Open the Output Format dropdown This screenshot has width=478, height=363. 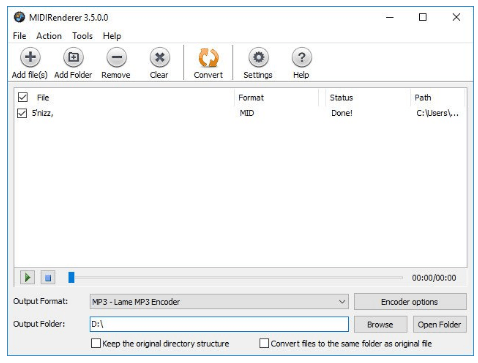pos(219,302)
